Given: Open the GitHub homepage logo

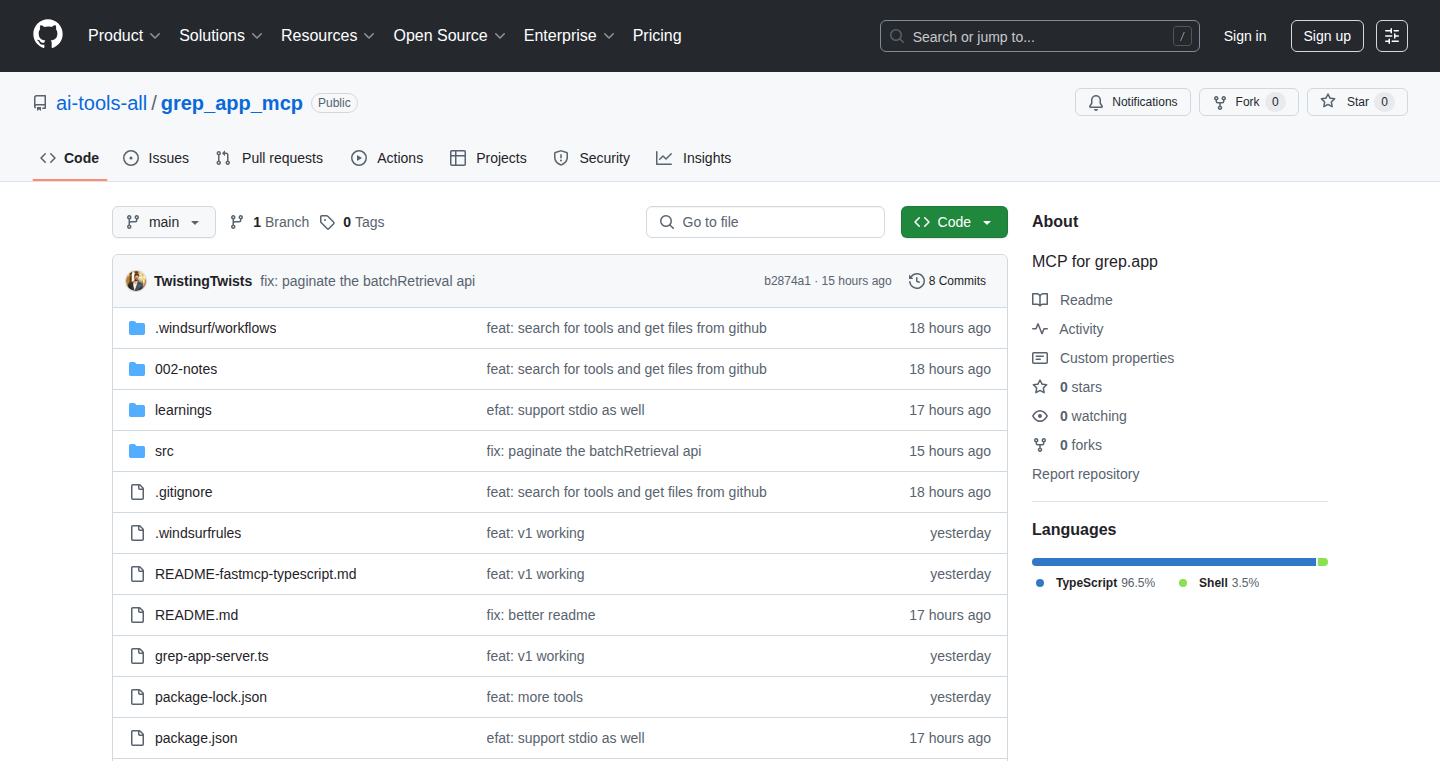Looking at the screenshot, I should click(x=48, y=35).
